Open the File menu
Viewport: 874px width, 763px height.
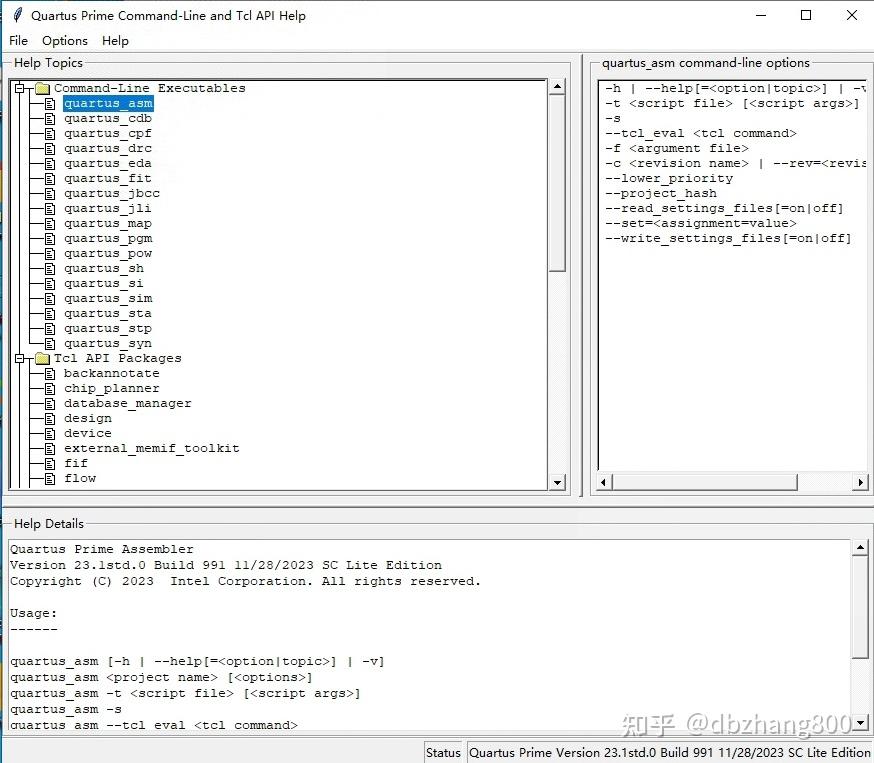click(x=18, y=41)
